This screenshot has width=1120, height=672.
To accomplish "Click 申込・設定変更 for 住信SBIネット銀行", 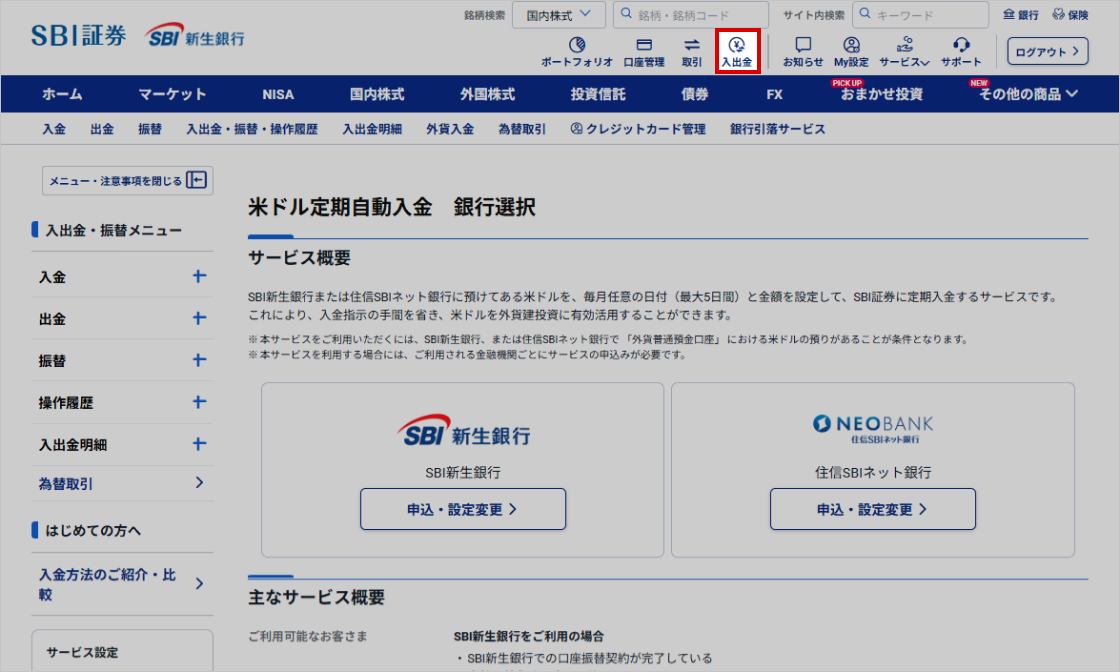I will pyautogui.click(x=872, y=509).
